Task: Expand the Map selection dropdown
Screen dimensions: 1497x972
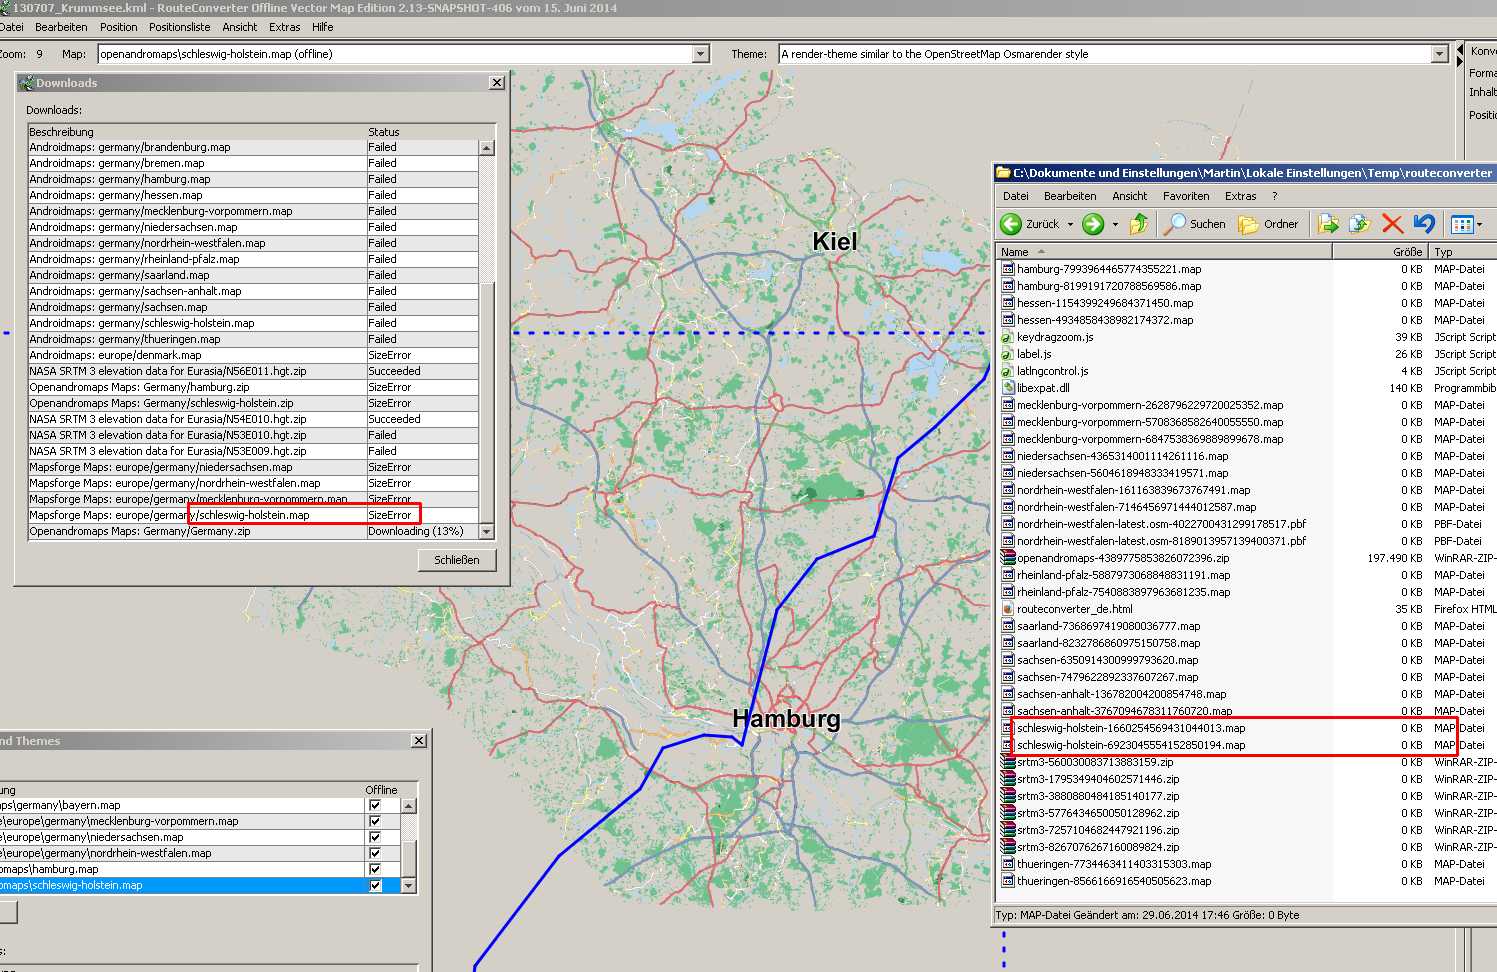Action: click(700, 54)
